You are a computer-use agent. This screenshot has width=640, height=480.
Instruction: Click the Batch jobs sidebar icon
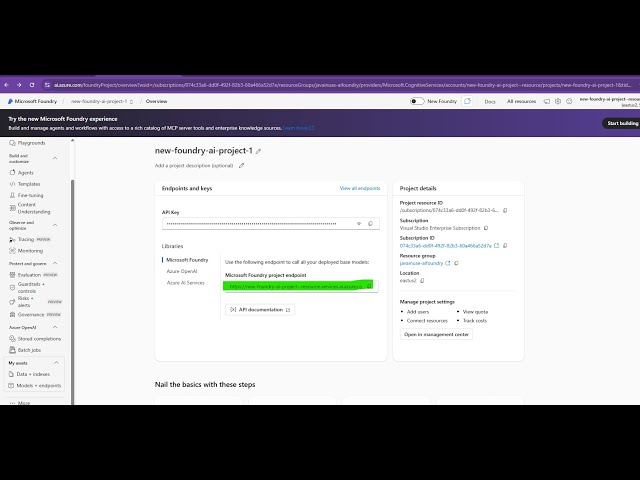12,350
